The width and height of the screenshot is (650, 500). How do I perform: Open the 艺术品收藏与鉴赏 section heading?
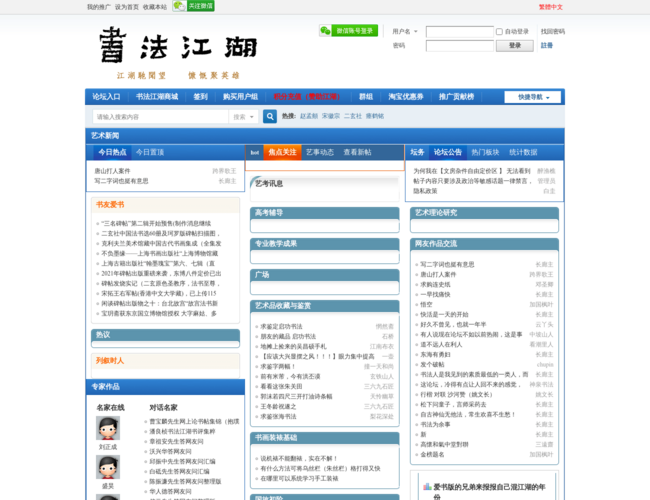[283, 306]
